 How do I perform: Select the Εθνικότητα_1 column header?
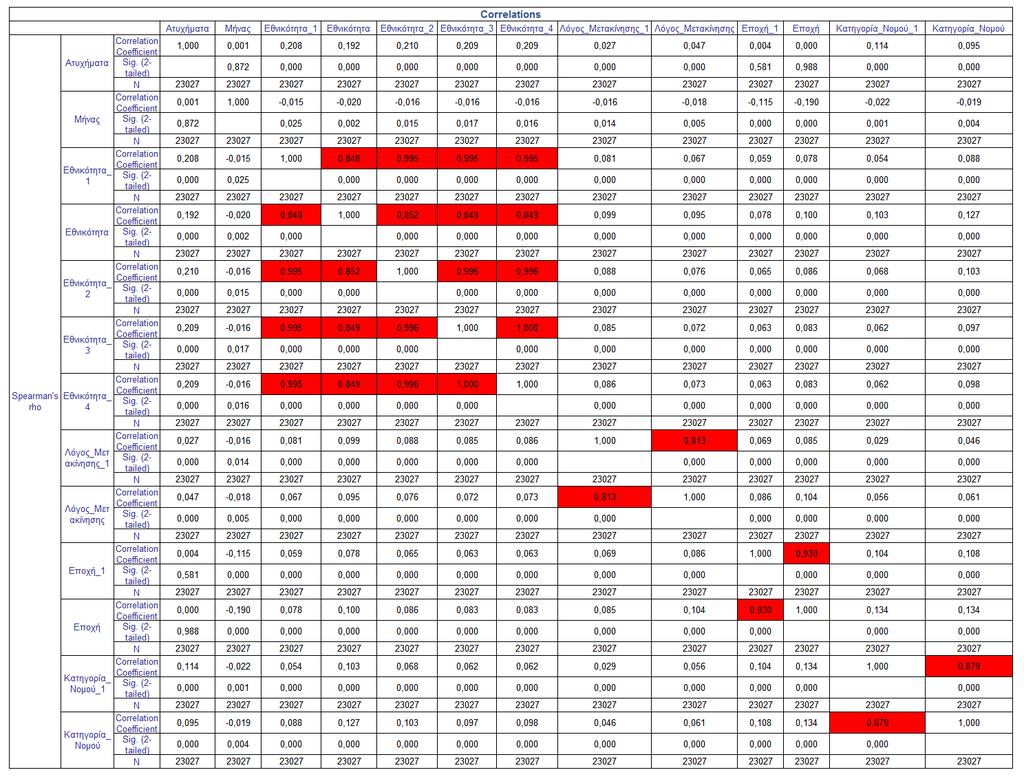click(291, 29)
